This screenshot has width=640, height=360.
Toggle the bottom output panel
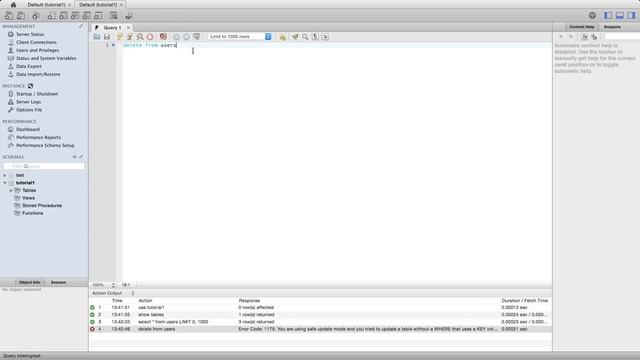tap(620, 16)
